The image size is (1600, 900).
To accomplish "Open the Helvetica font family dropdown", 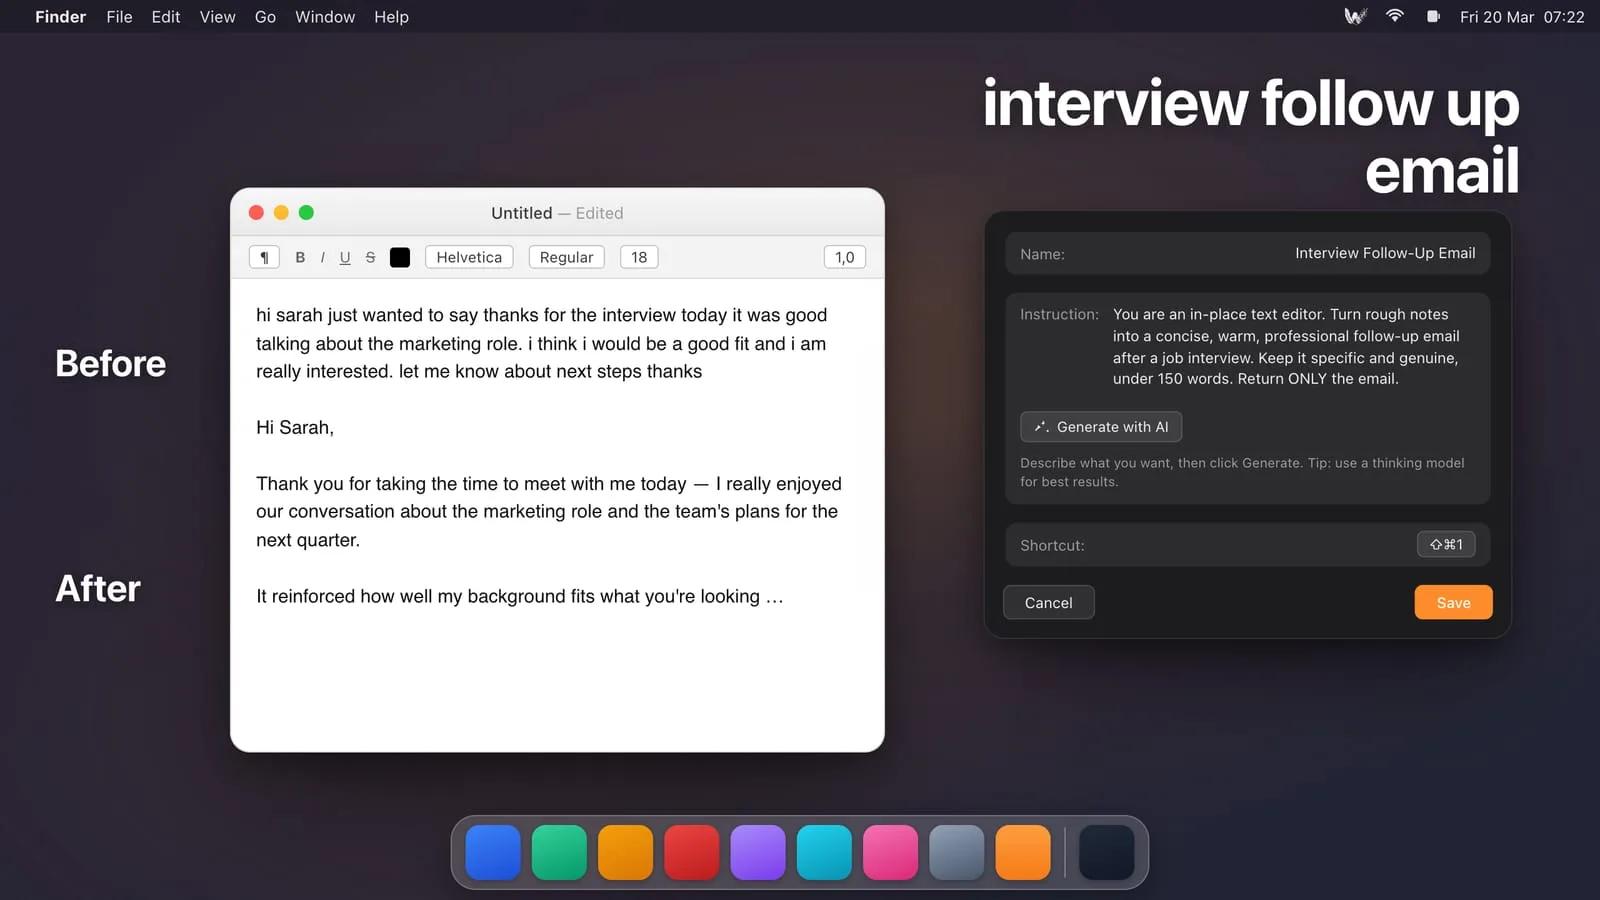I will coord(469,257).
